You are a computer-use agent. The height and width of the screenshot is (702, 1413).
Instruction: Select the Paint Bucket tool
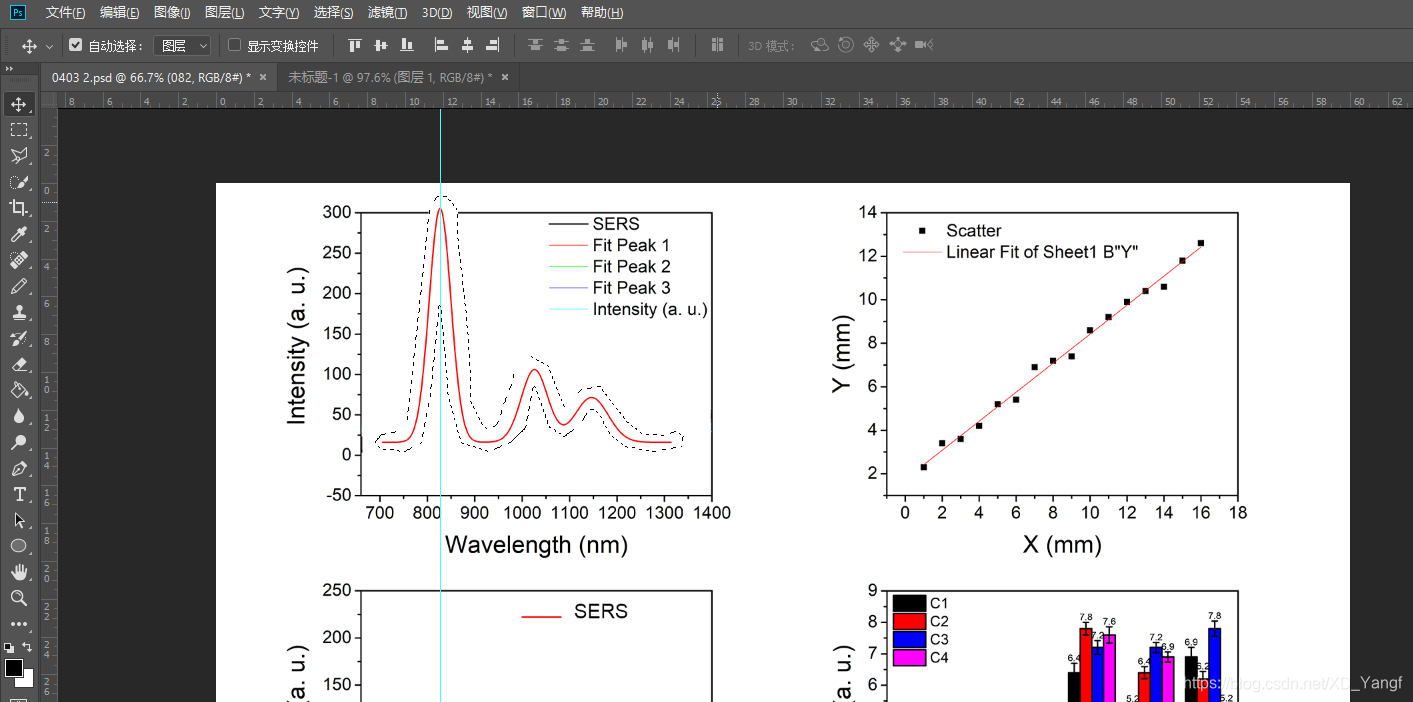tap(18, 390)
